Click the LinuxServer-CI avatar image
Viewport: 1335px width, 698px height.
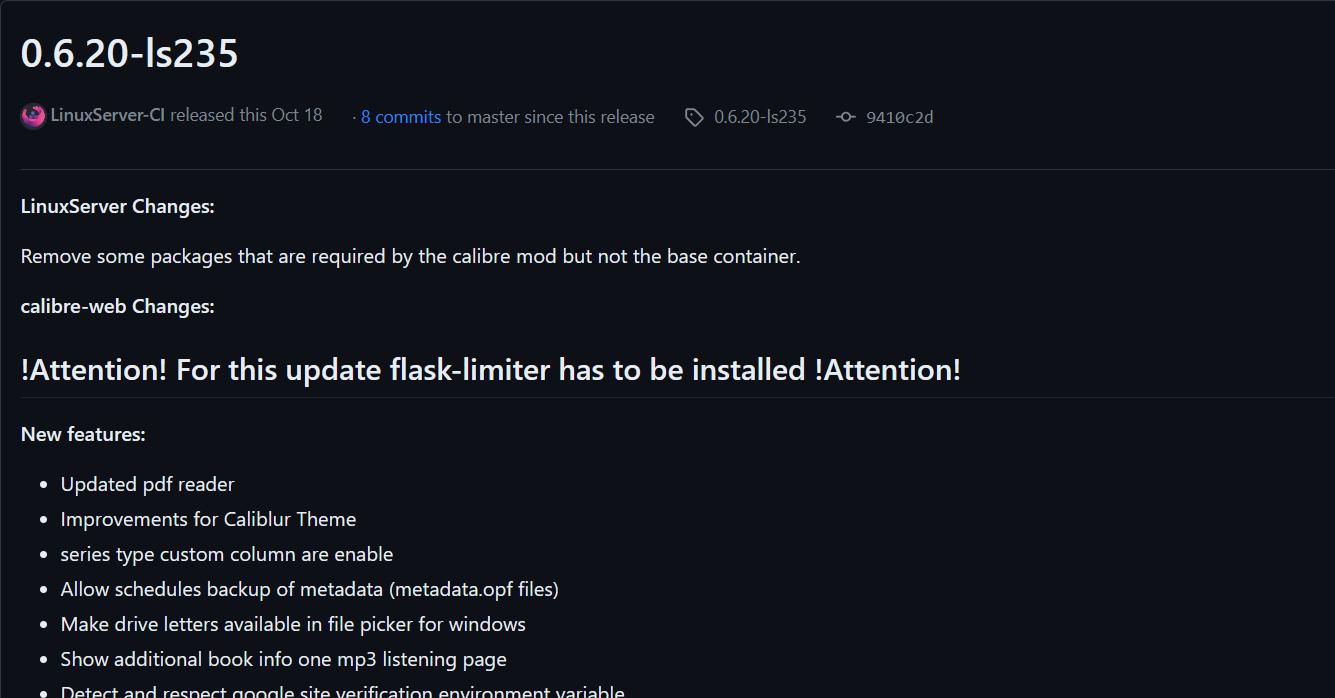[33, 116]
